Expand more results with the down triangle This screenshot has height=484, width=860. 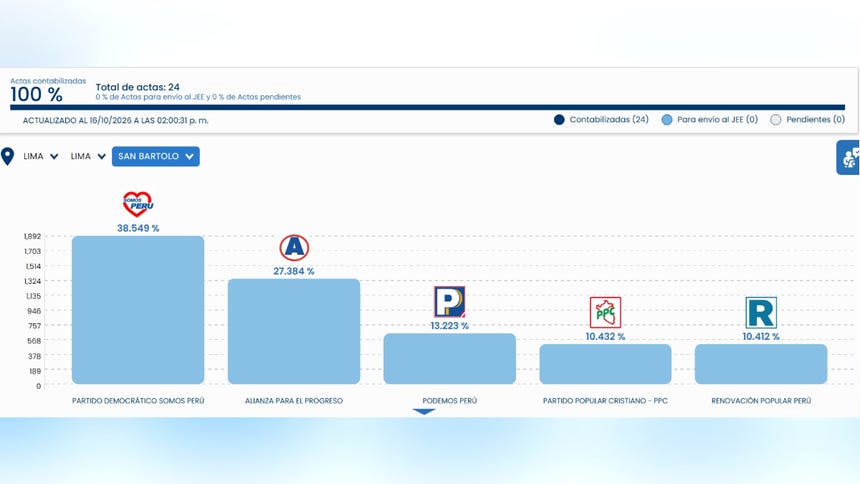(424, 411)
